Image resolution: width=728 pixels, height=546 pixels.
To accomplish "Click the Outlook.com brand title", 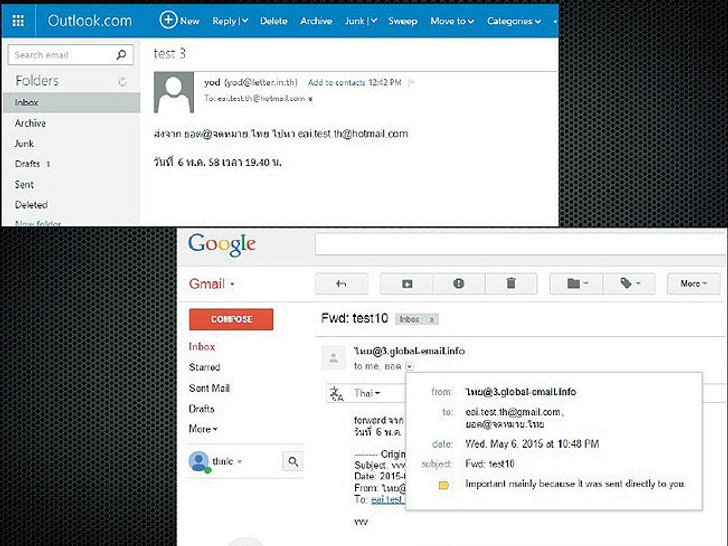I will click(90, 20).
